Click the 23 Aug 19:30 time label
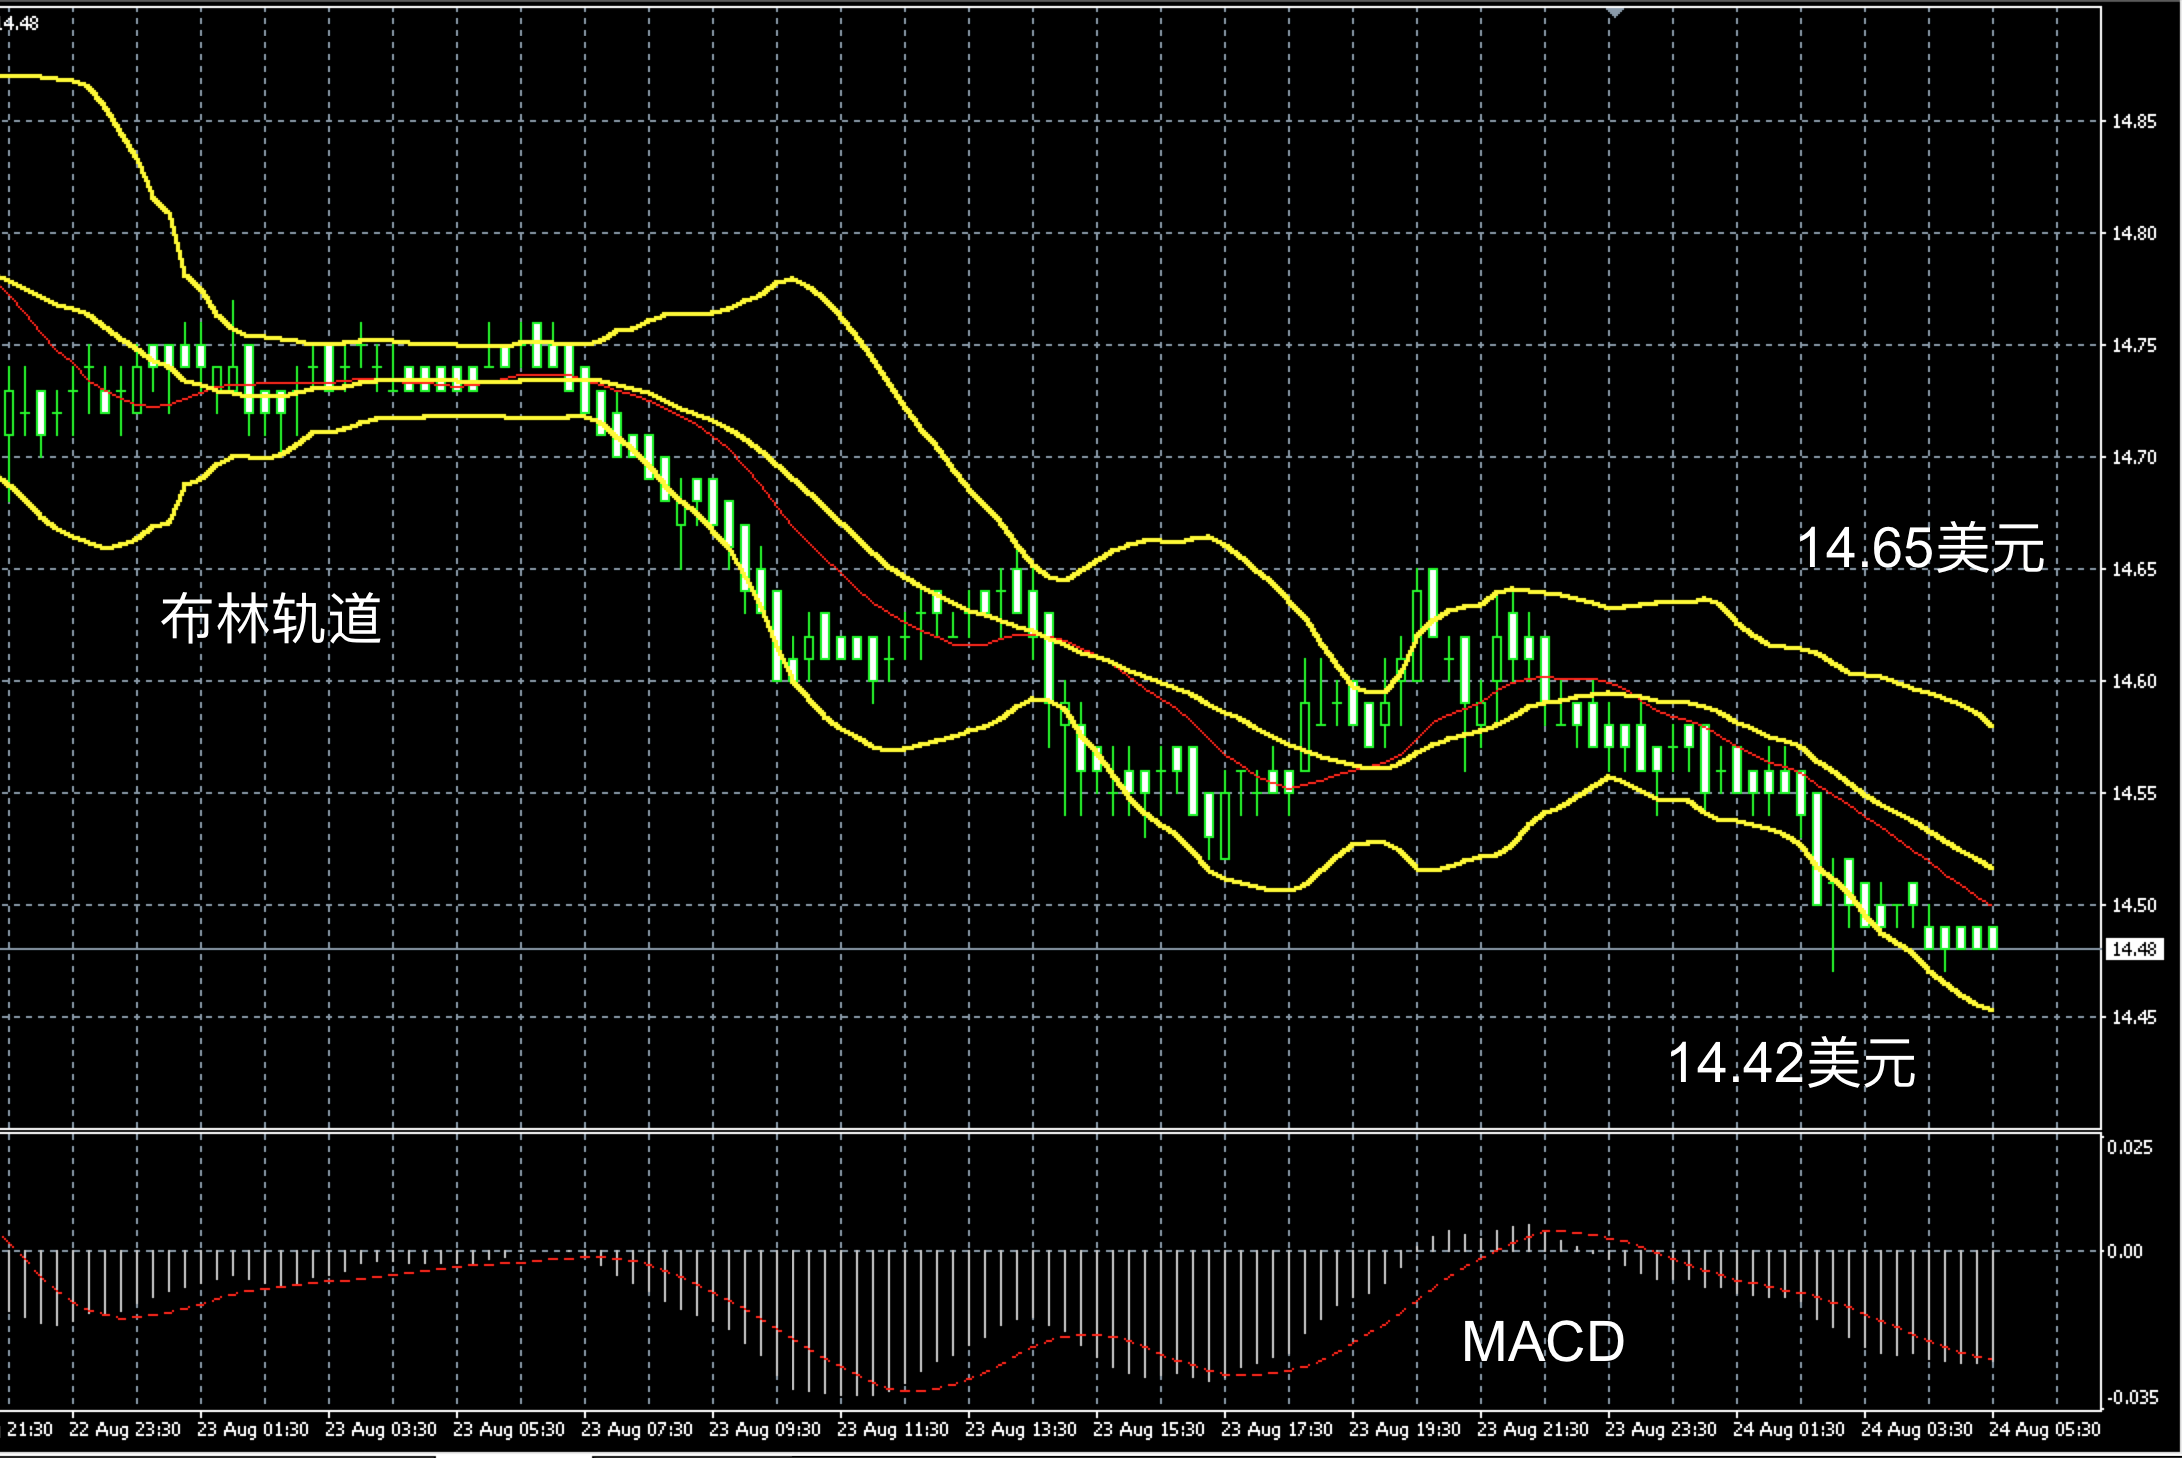This screenshot has height=1458, width=2182. pos(1404,1430)
